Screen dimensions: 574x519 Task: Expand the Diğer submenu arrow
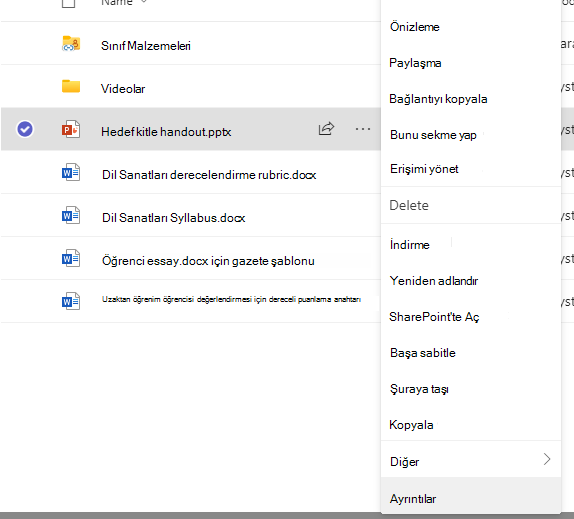547,459
